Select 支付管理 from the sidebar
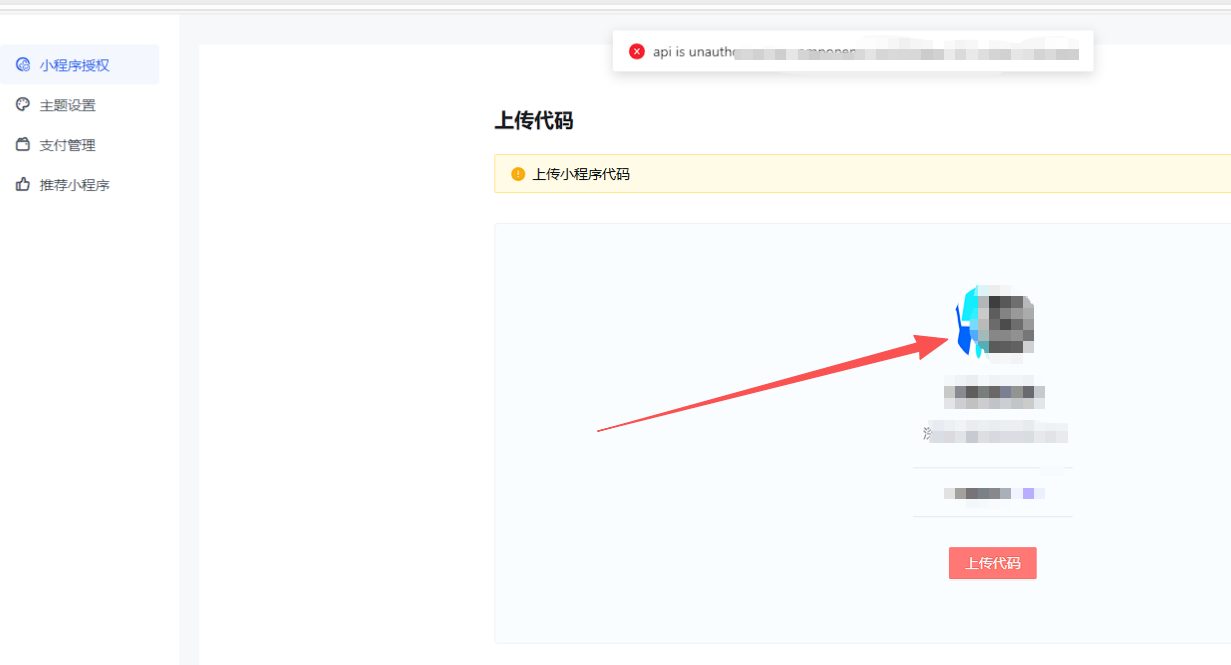1231x665 pixels. [x=67, y=145]
